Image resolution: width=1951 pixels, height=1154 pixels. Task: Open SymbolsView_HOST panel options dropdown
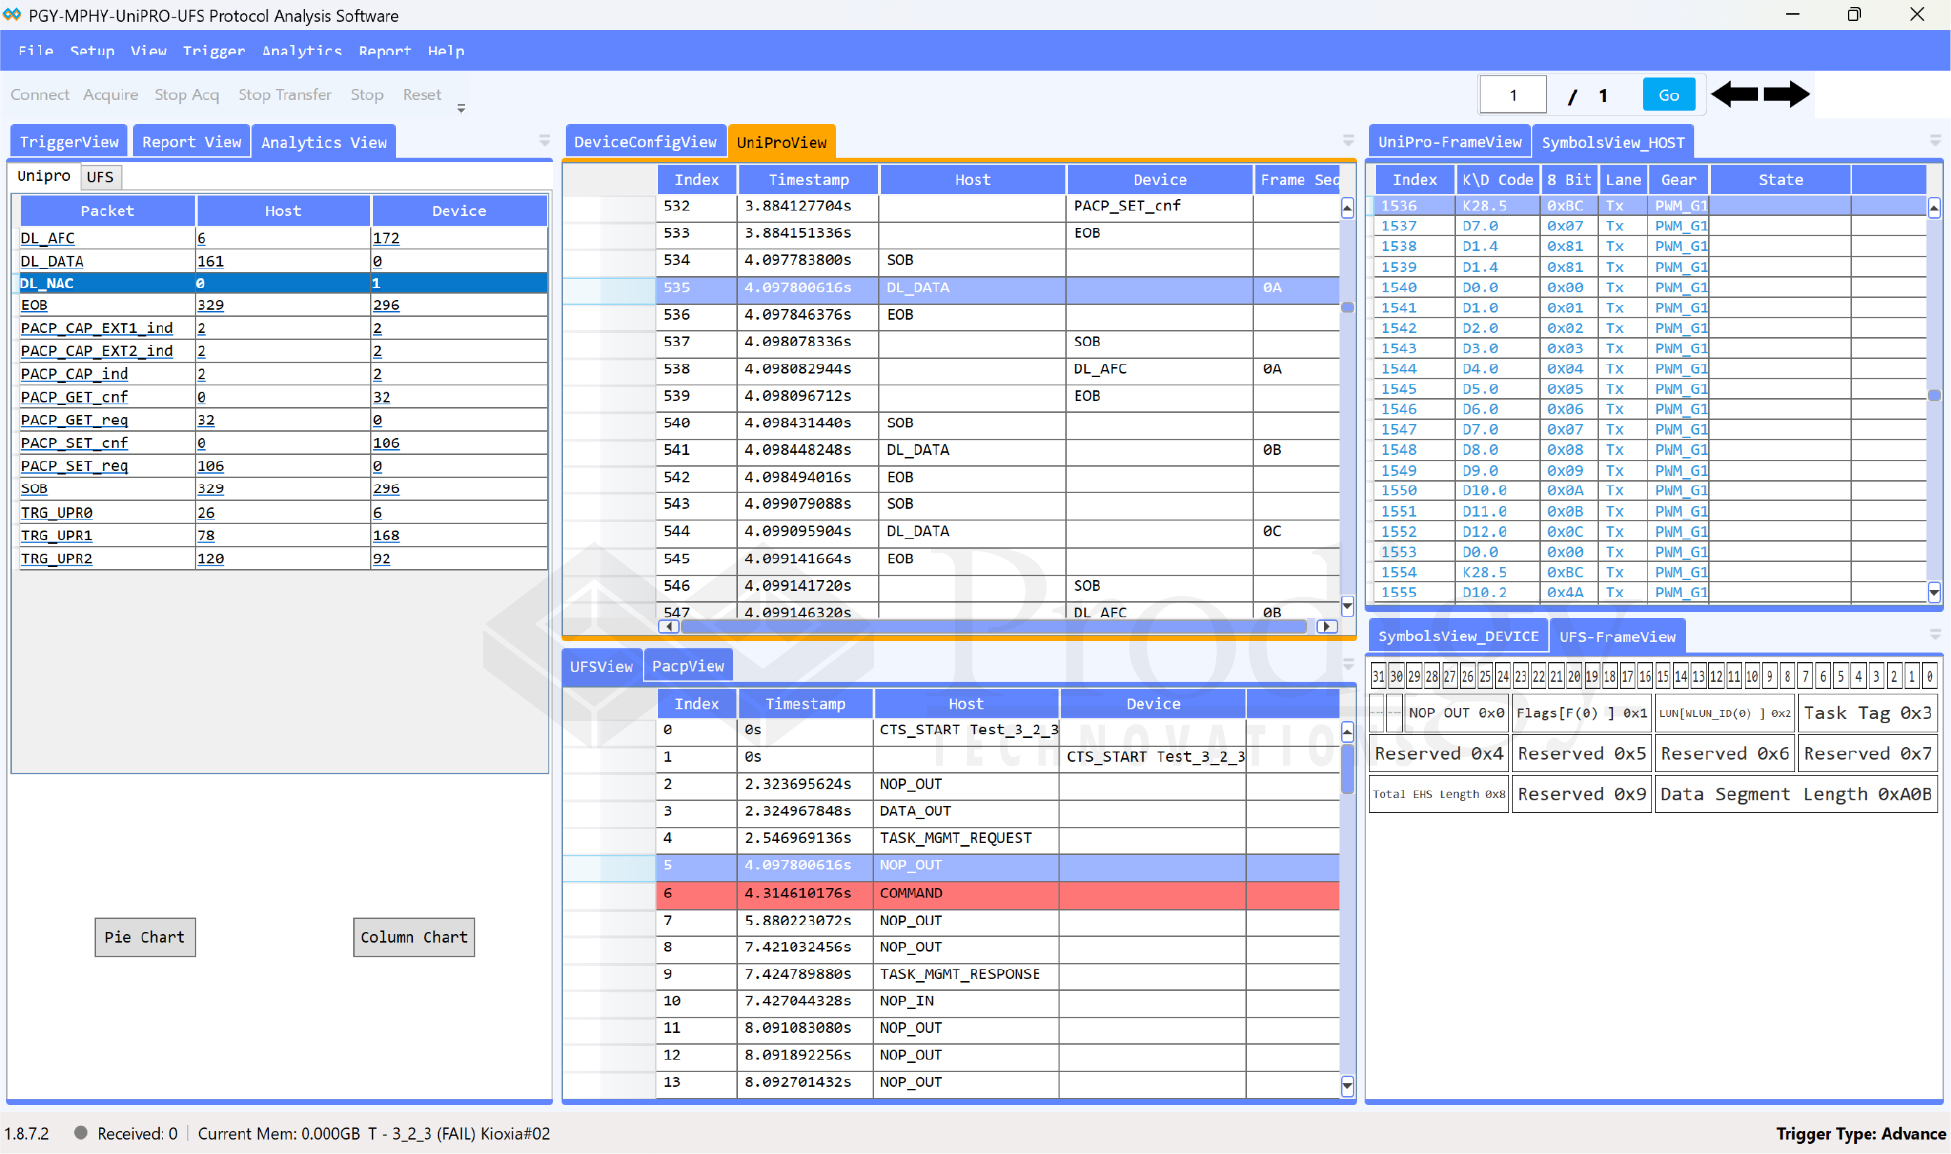coord(1935,141)
